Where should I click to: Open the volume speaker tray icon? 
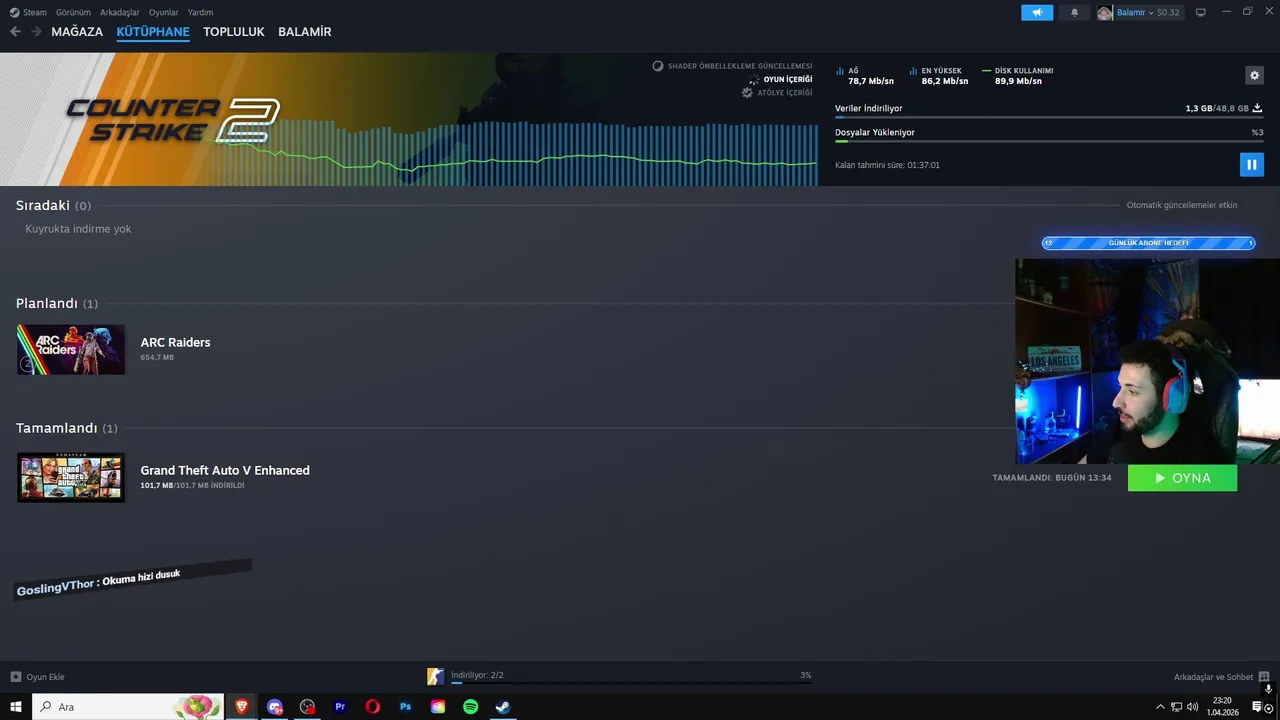[x=1192, y=707]
